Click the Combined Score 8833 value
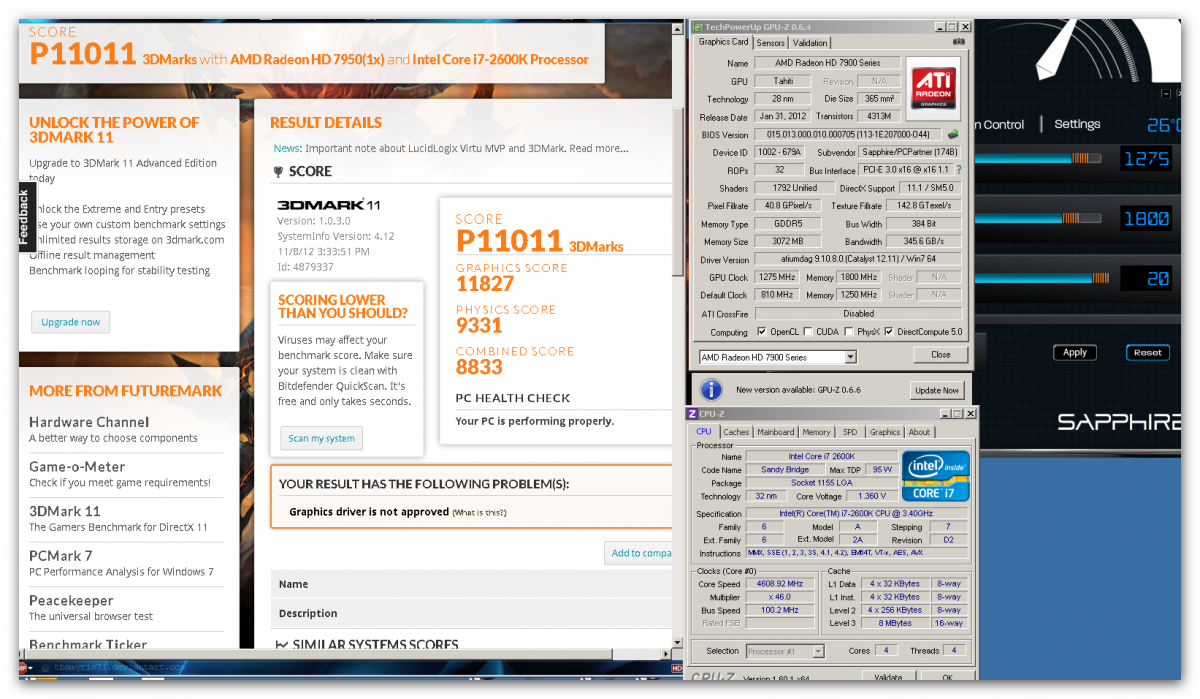The width and height of the screenshot is (1200, 699). pos(479,367)
